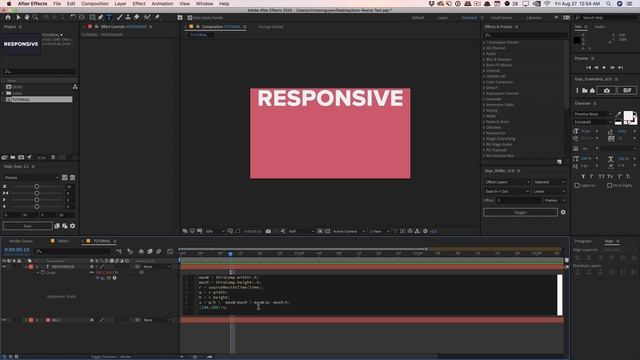Click the fill color swatch in the Character panel

coord(628,116)
